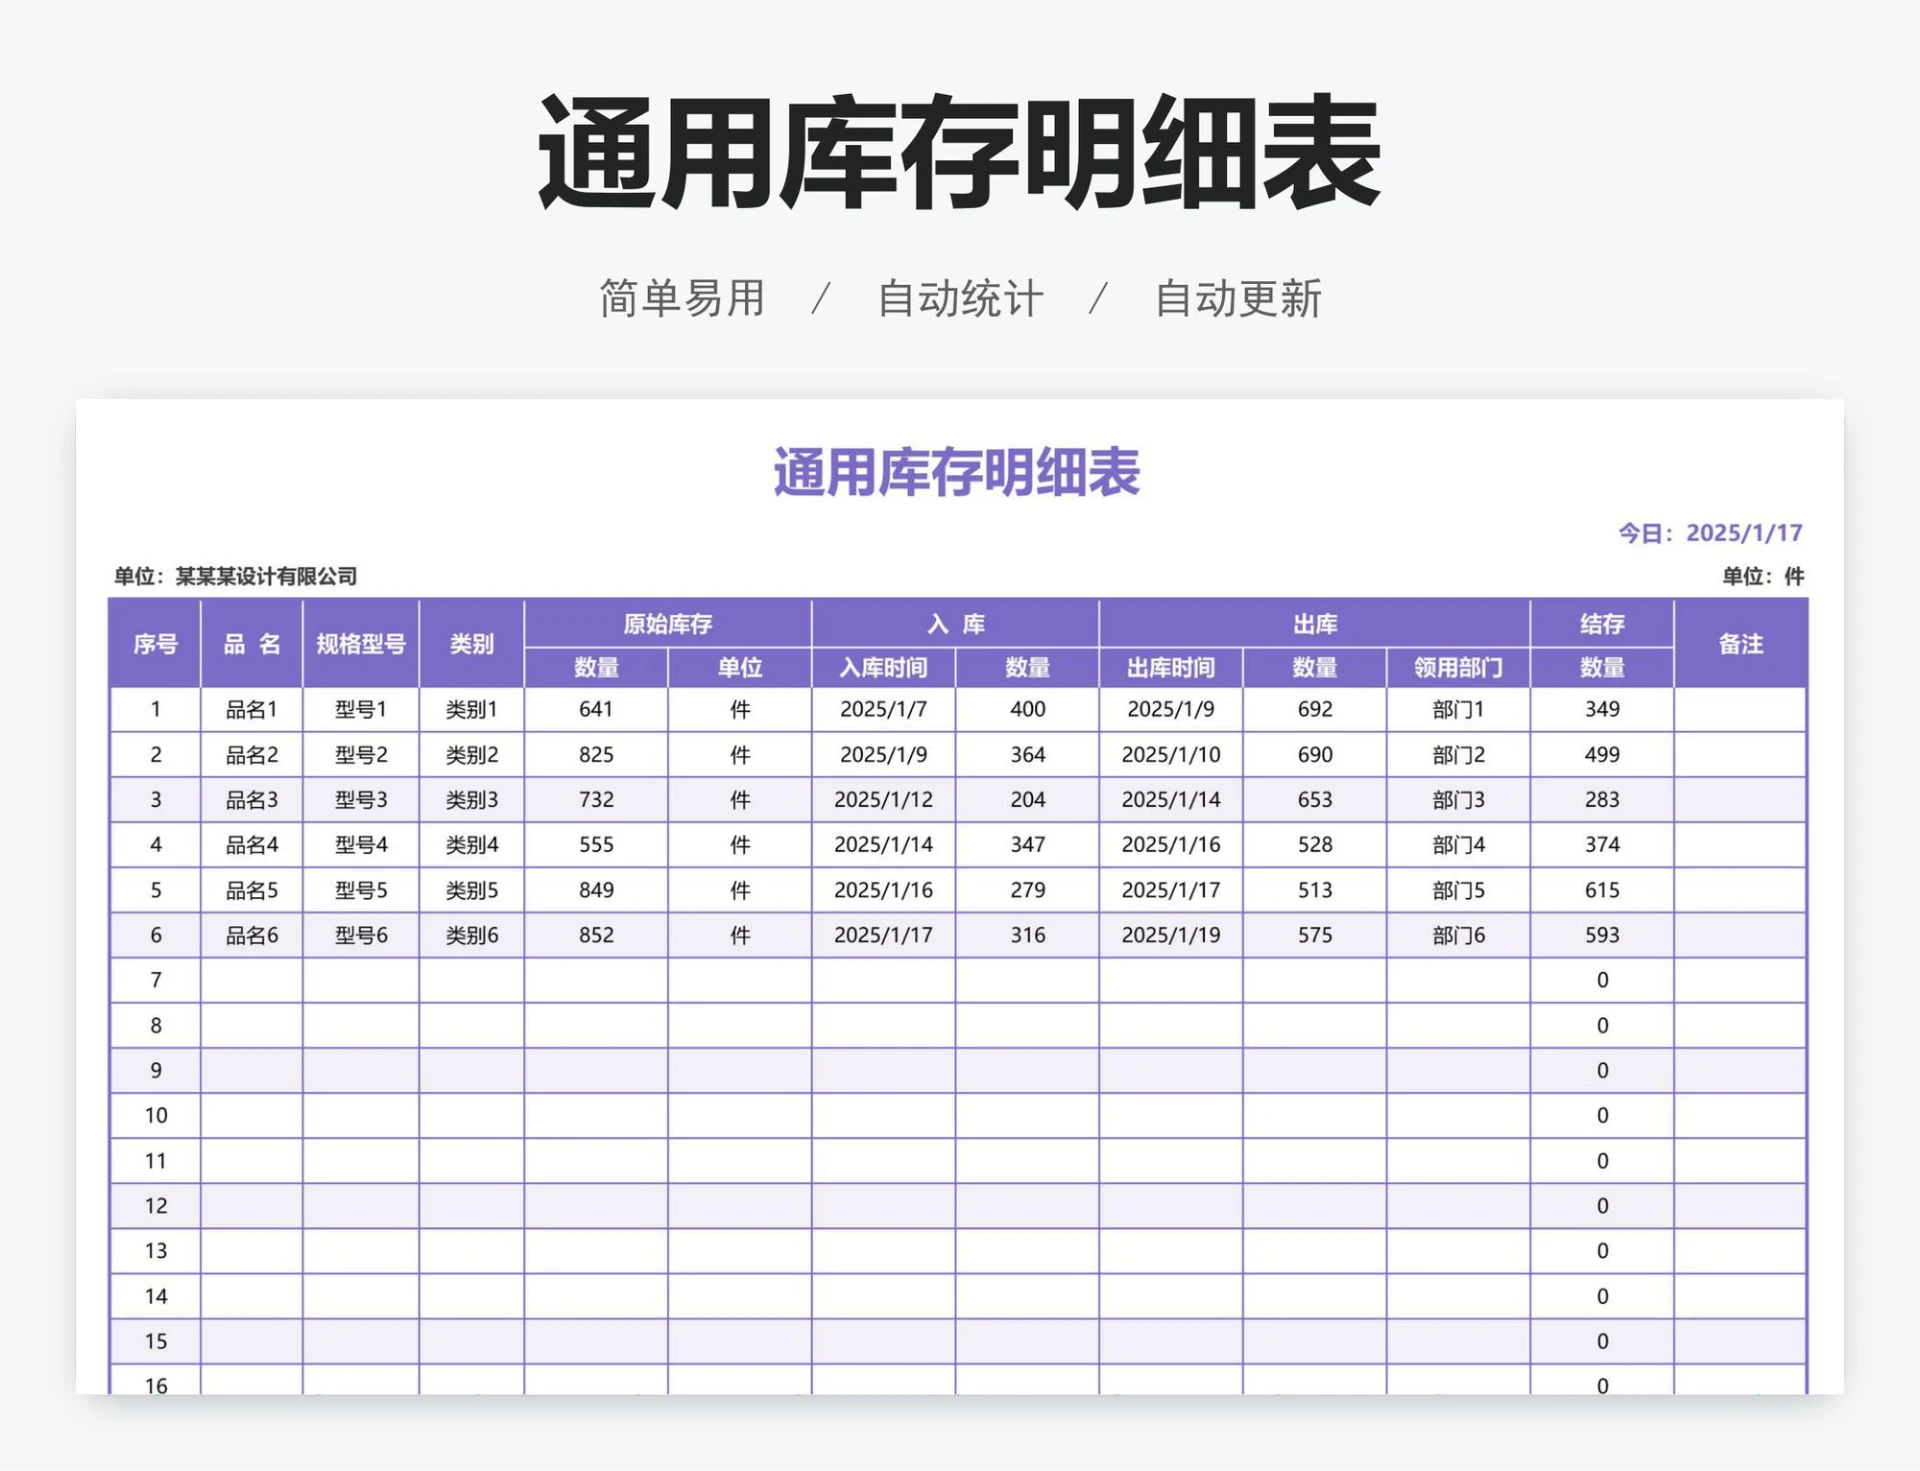Viewport: 1920px width, 1471px height.
Task: Click the company name 某某某设计有限公司
Action: pyautogui.click(x=268, y=574)
